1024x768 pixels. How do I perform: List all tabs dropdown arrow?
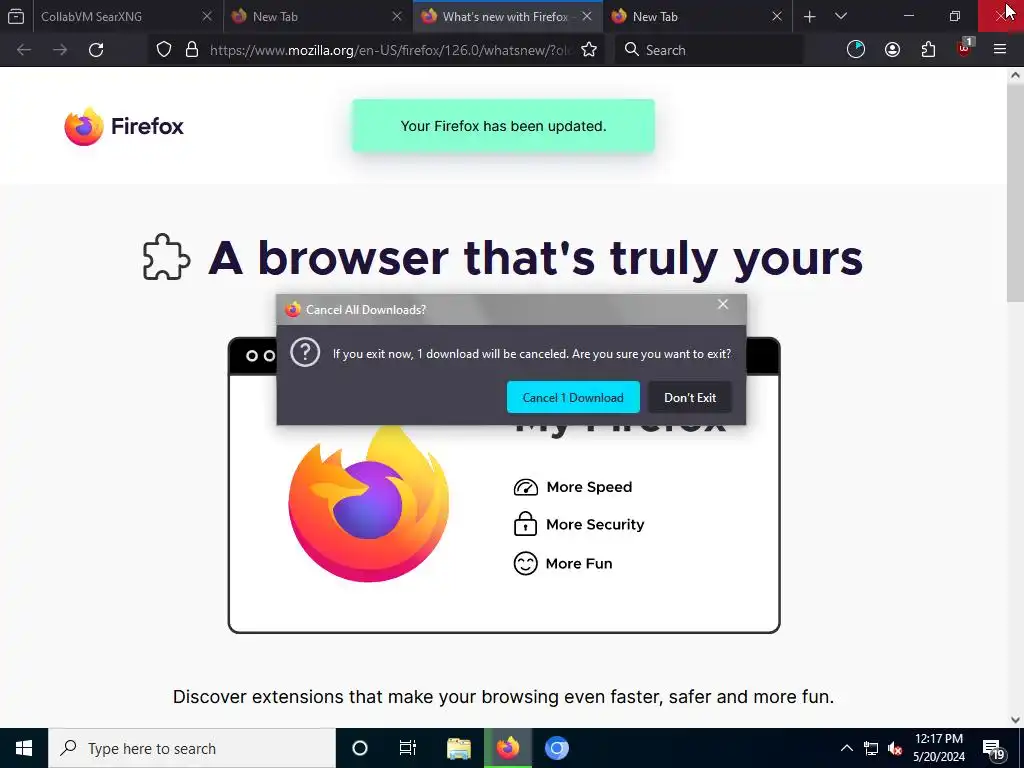click(x=841, y=16)
